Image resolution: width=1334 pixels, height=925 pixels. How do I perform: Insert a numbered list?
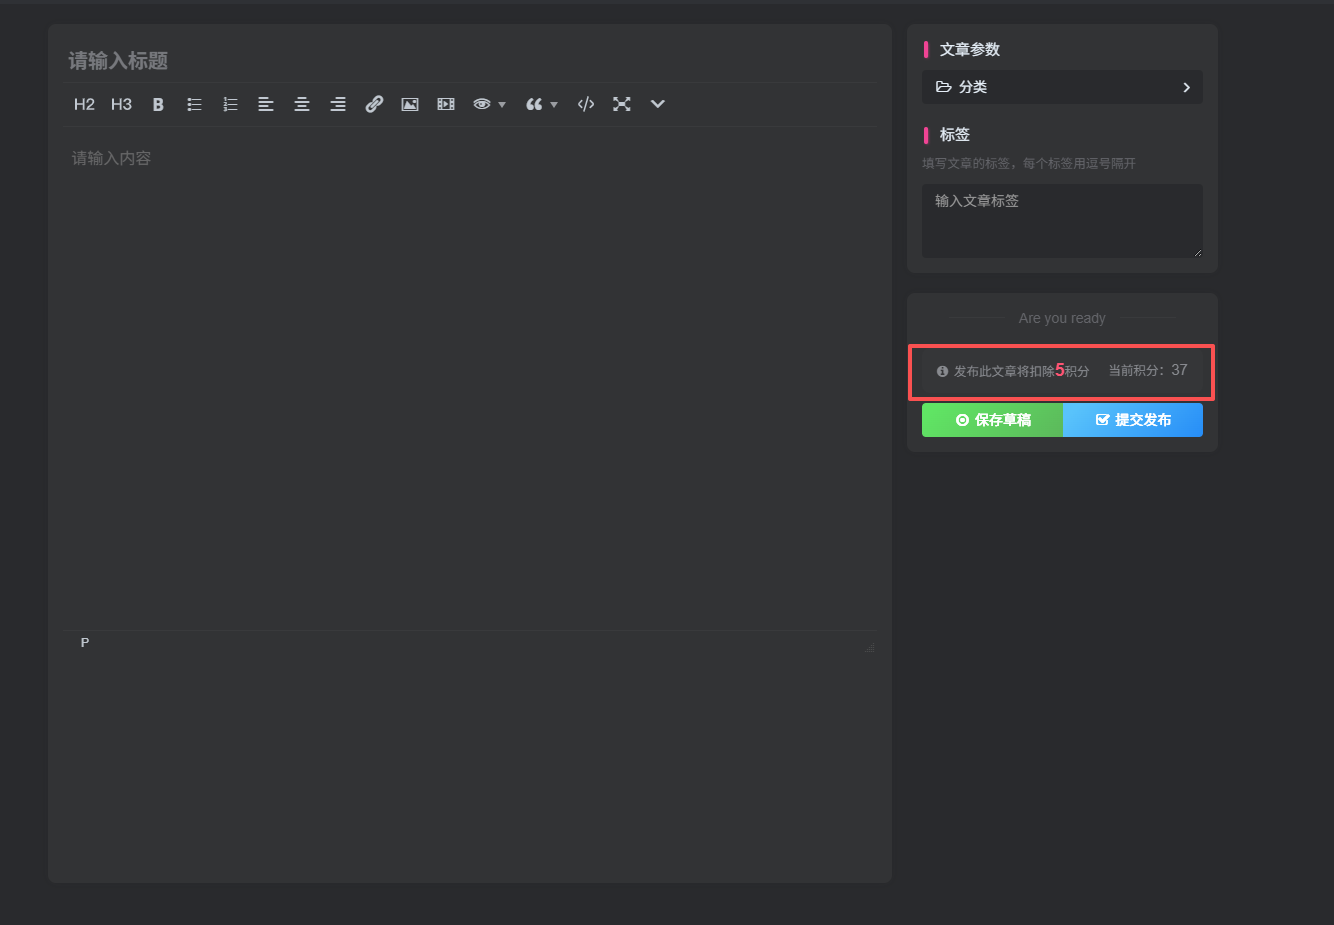(x=230, y=104)
